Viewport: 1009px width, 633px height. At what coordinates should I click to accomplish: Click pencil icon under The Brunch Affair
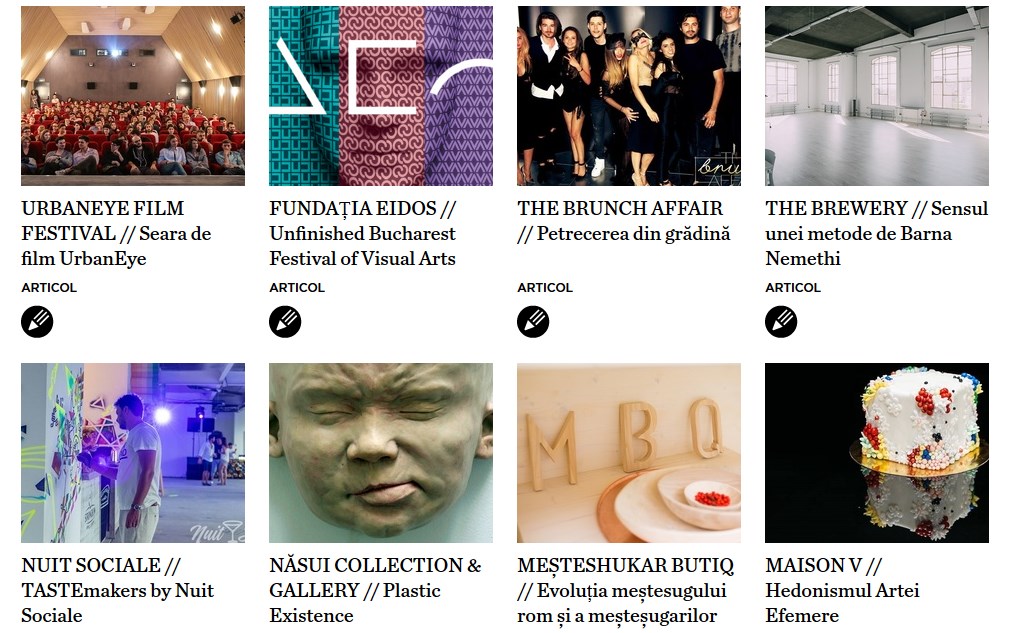click(533, 322)
